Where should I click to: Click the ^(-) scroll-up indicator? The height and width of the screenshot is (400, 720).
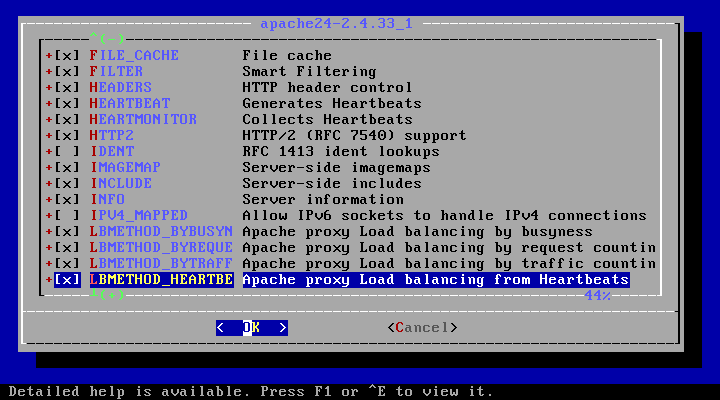click(107, 38)
